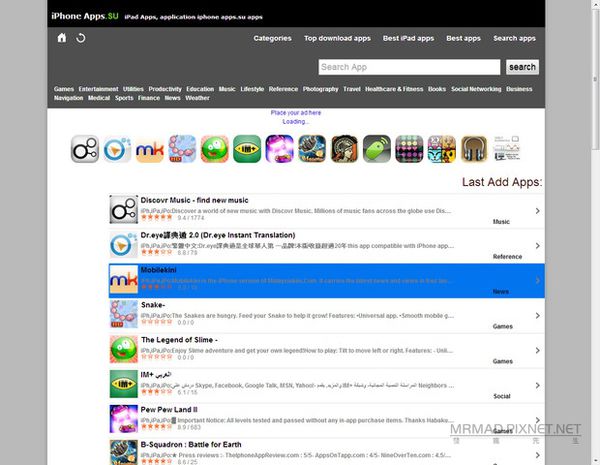Select the Photography category link

coord(320,89)
